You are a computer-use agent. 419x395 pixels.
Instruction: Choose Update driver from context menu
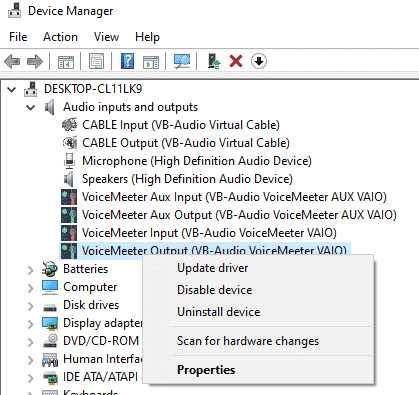pos(258,268)
